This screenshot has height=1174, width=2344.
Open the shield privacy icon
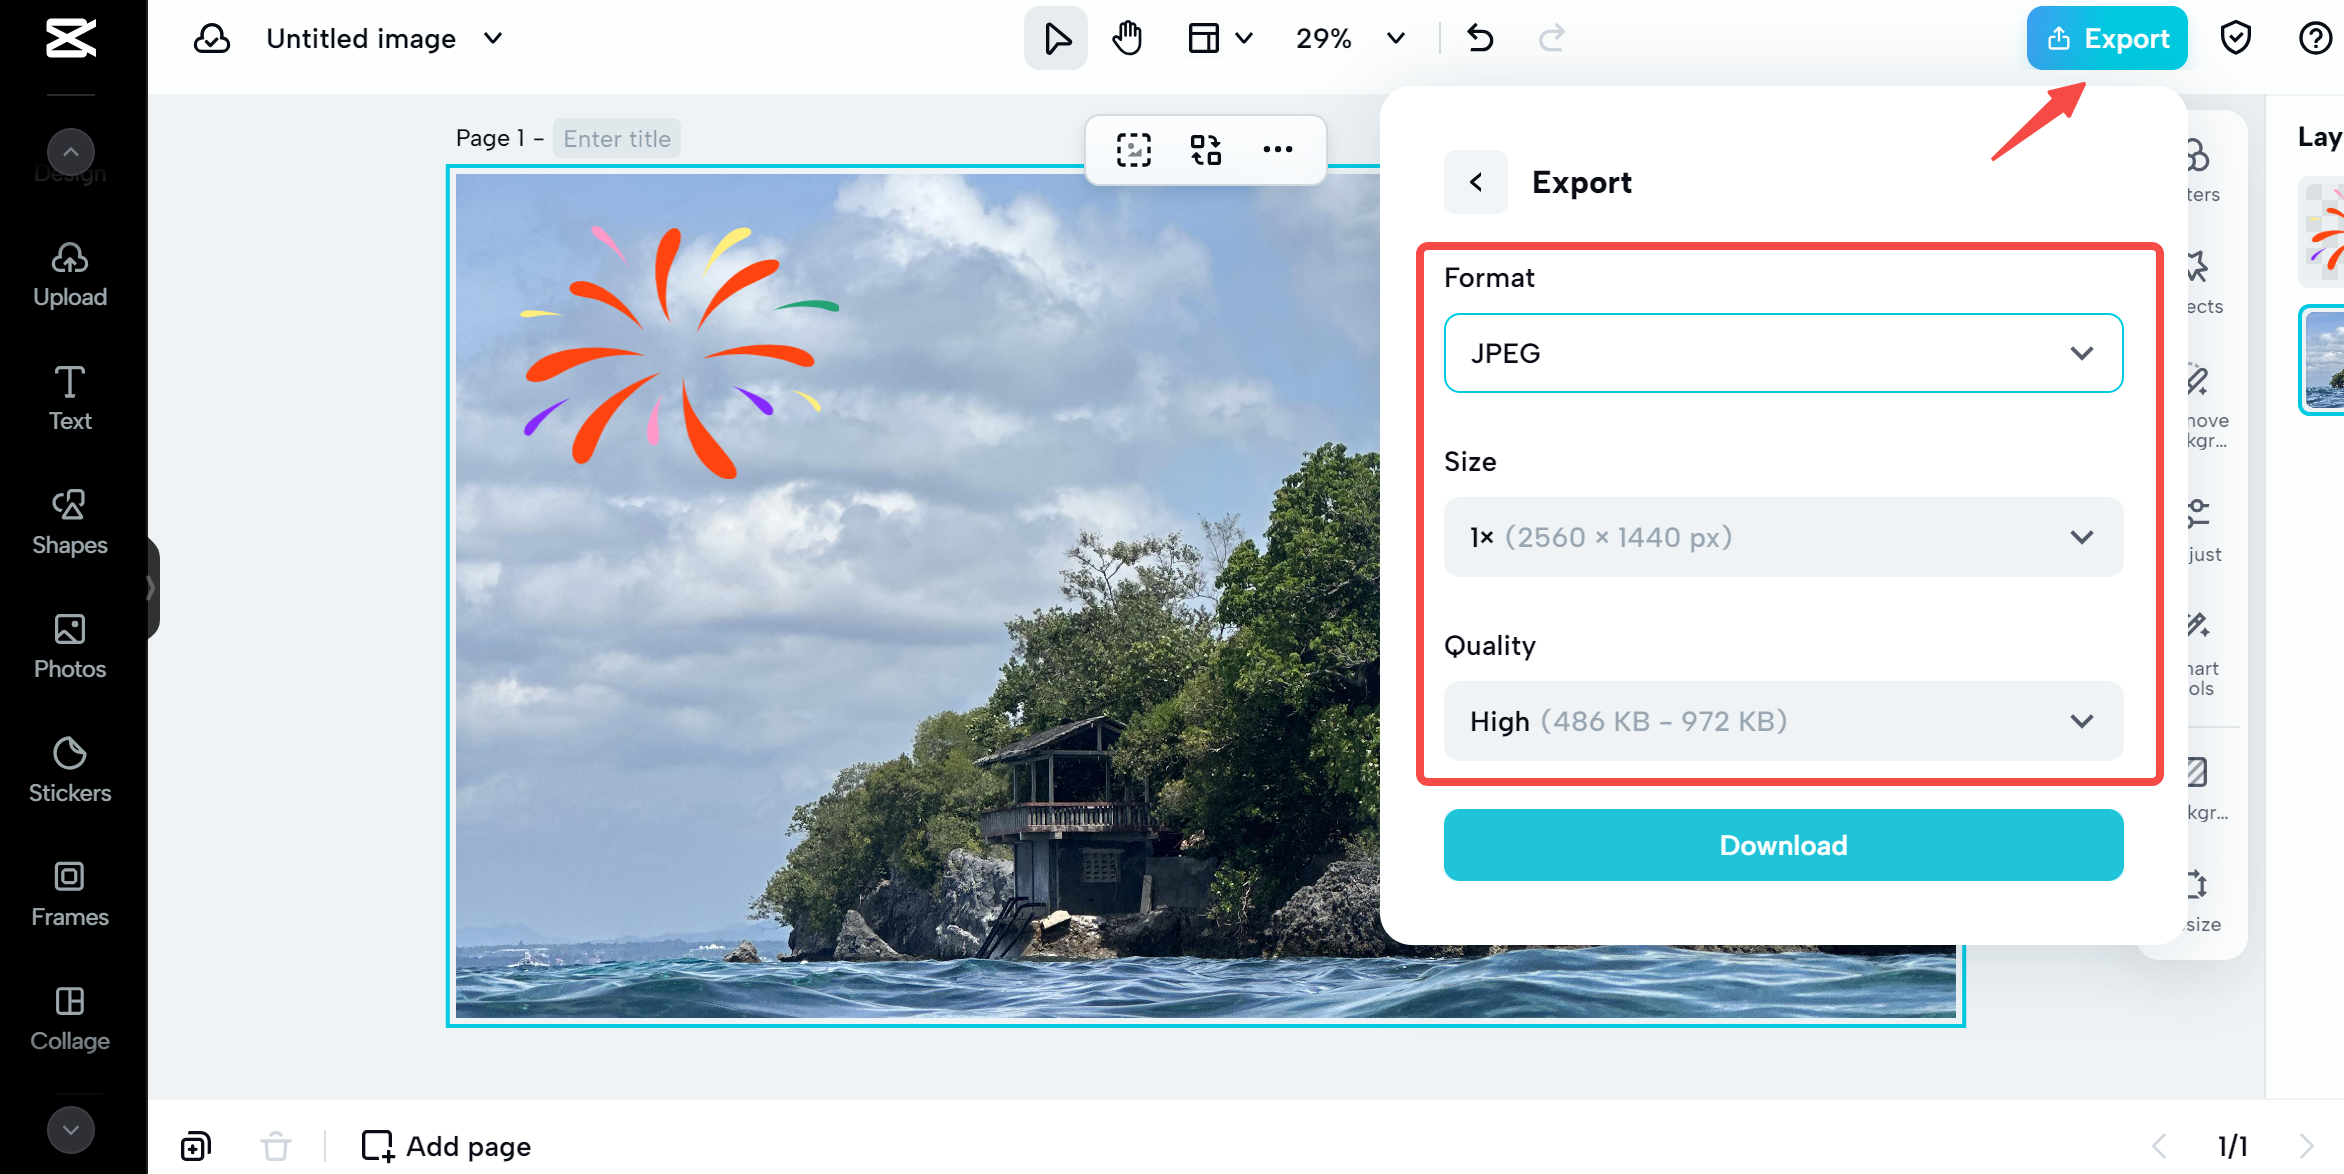(2236, 38)
